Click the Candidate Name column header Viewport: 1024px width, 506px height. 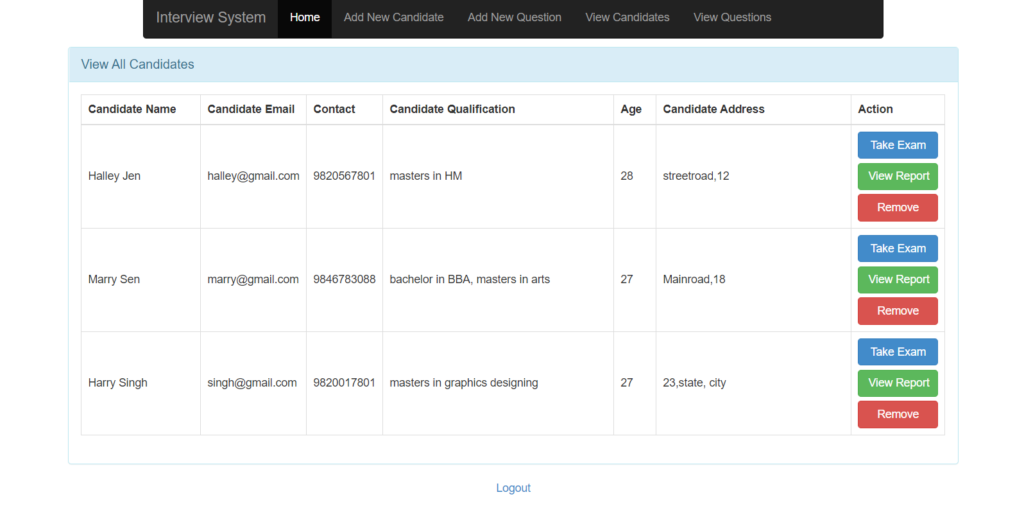click(132, 109)
